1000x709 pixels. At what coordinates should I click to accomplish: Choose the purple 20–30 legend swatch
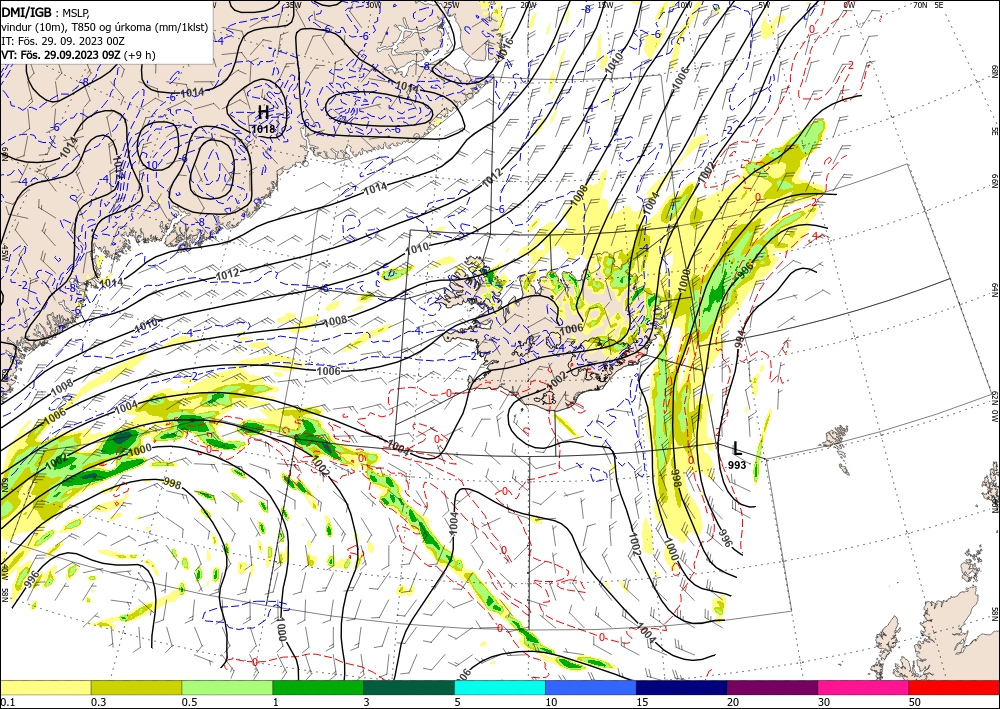[772, 687]
